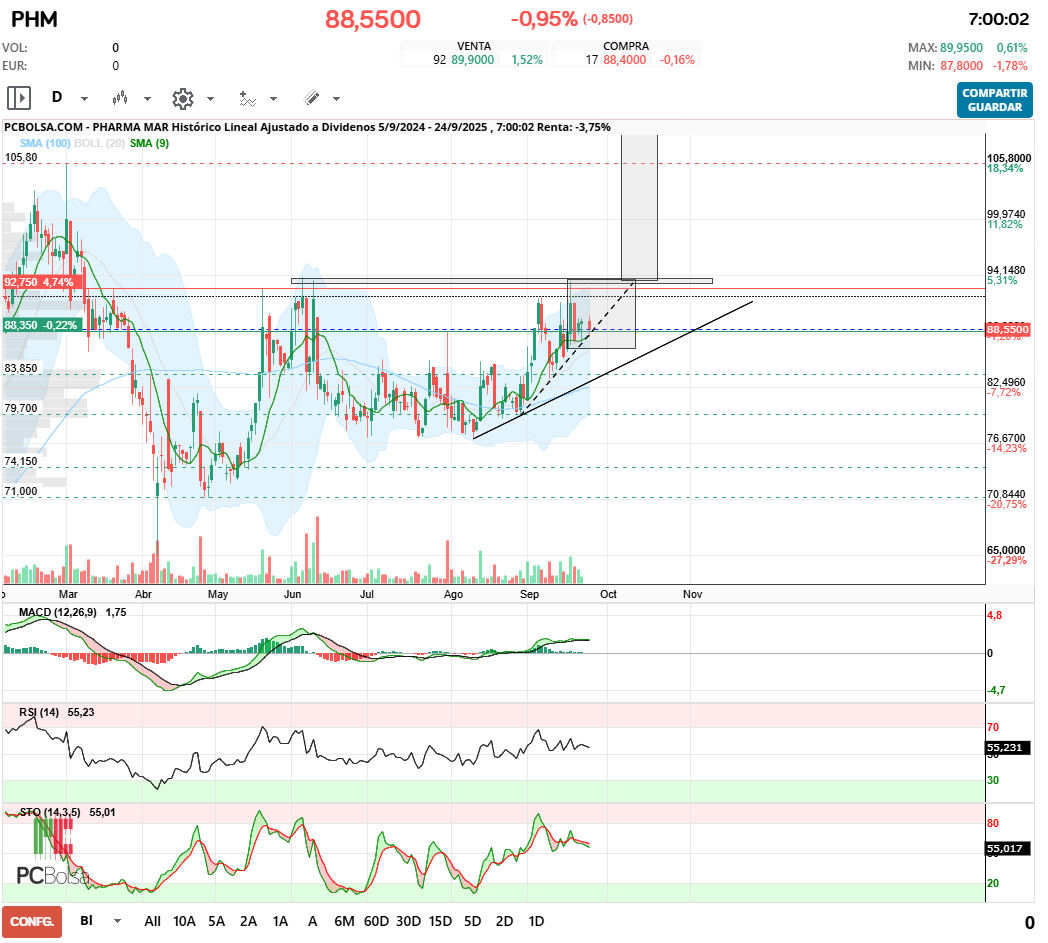Image resolution: width=1048 pixels, height=943 pixels.
Task: Select the All time range
Action: (x=152, y=921)
